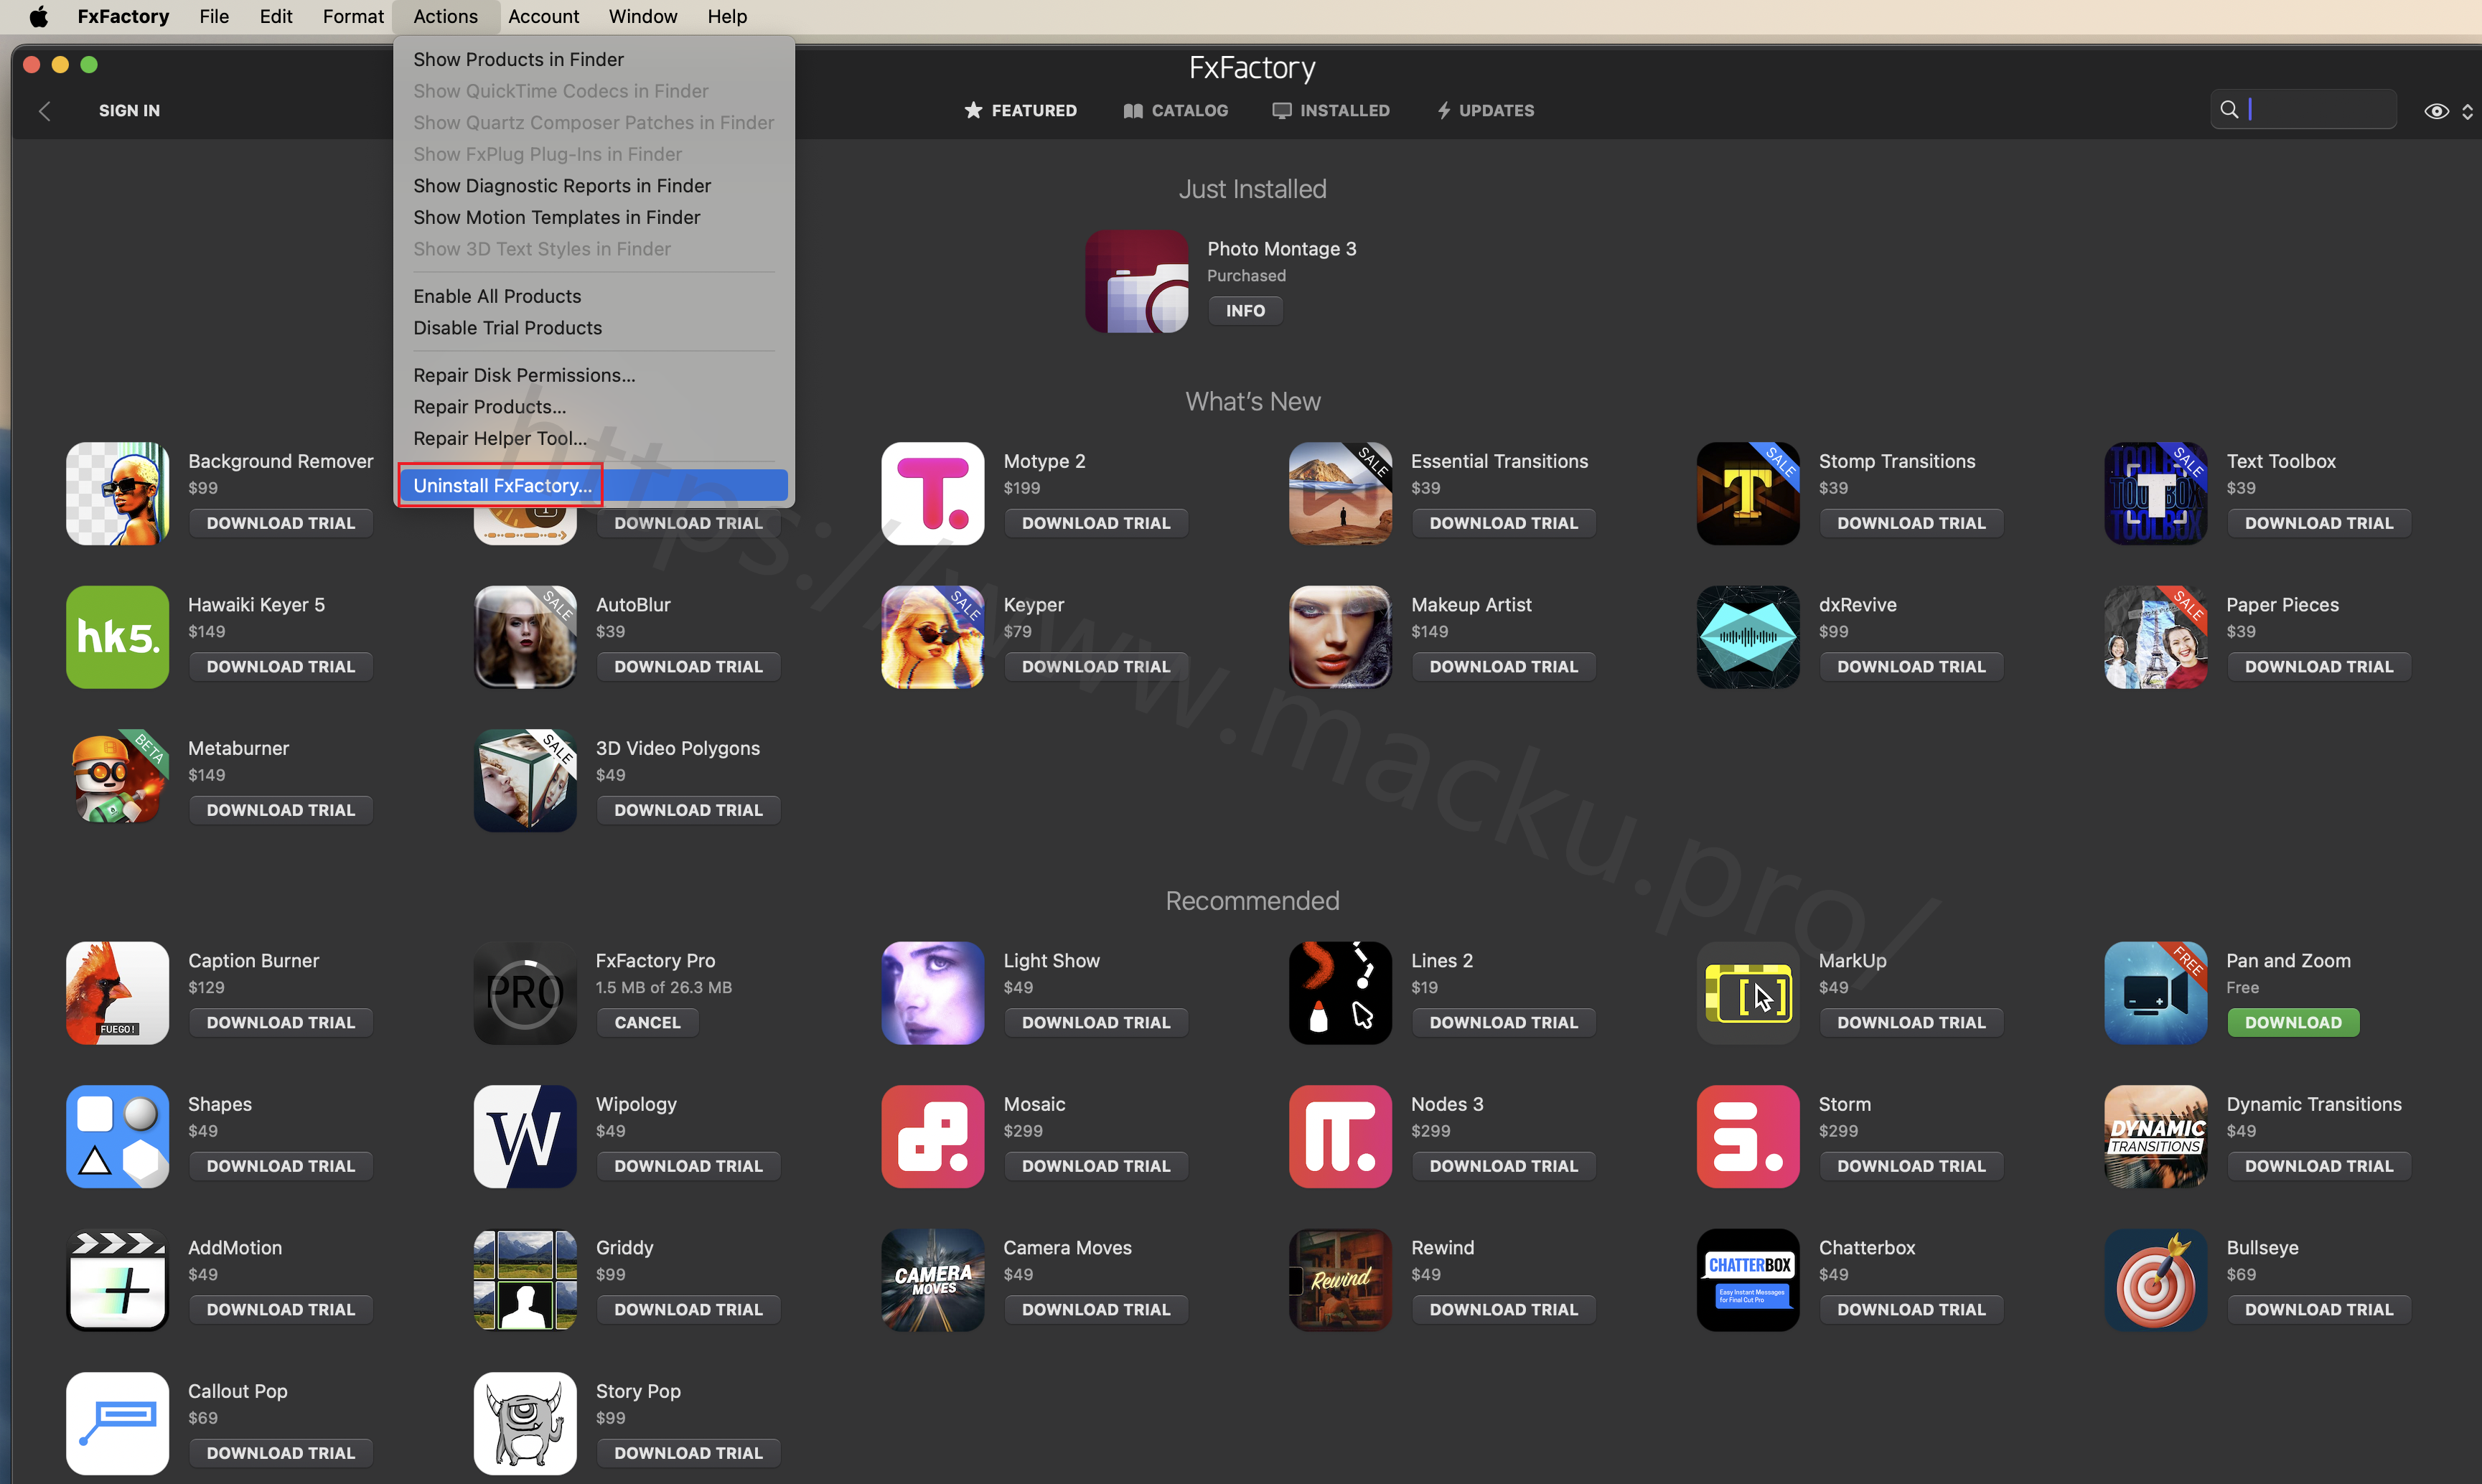
Task: Open the Nodes 3 product icon
Action: click(1340, 1137)
